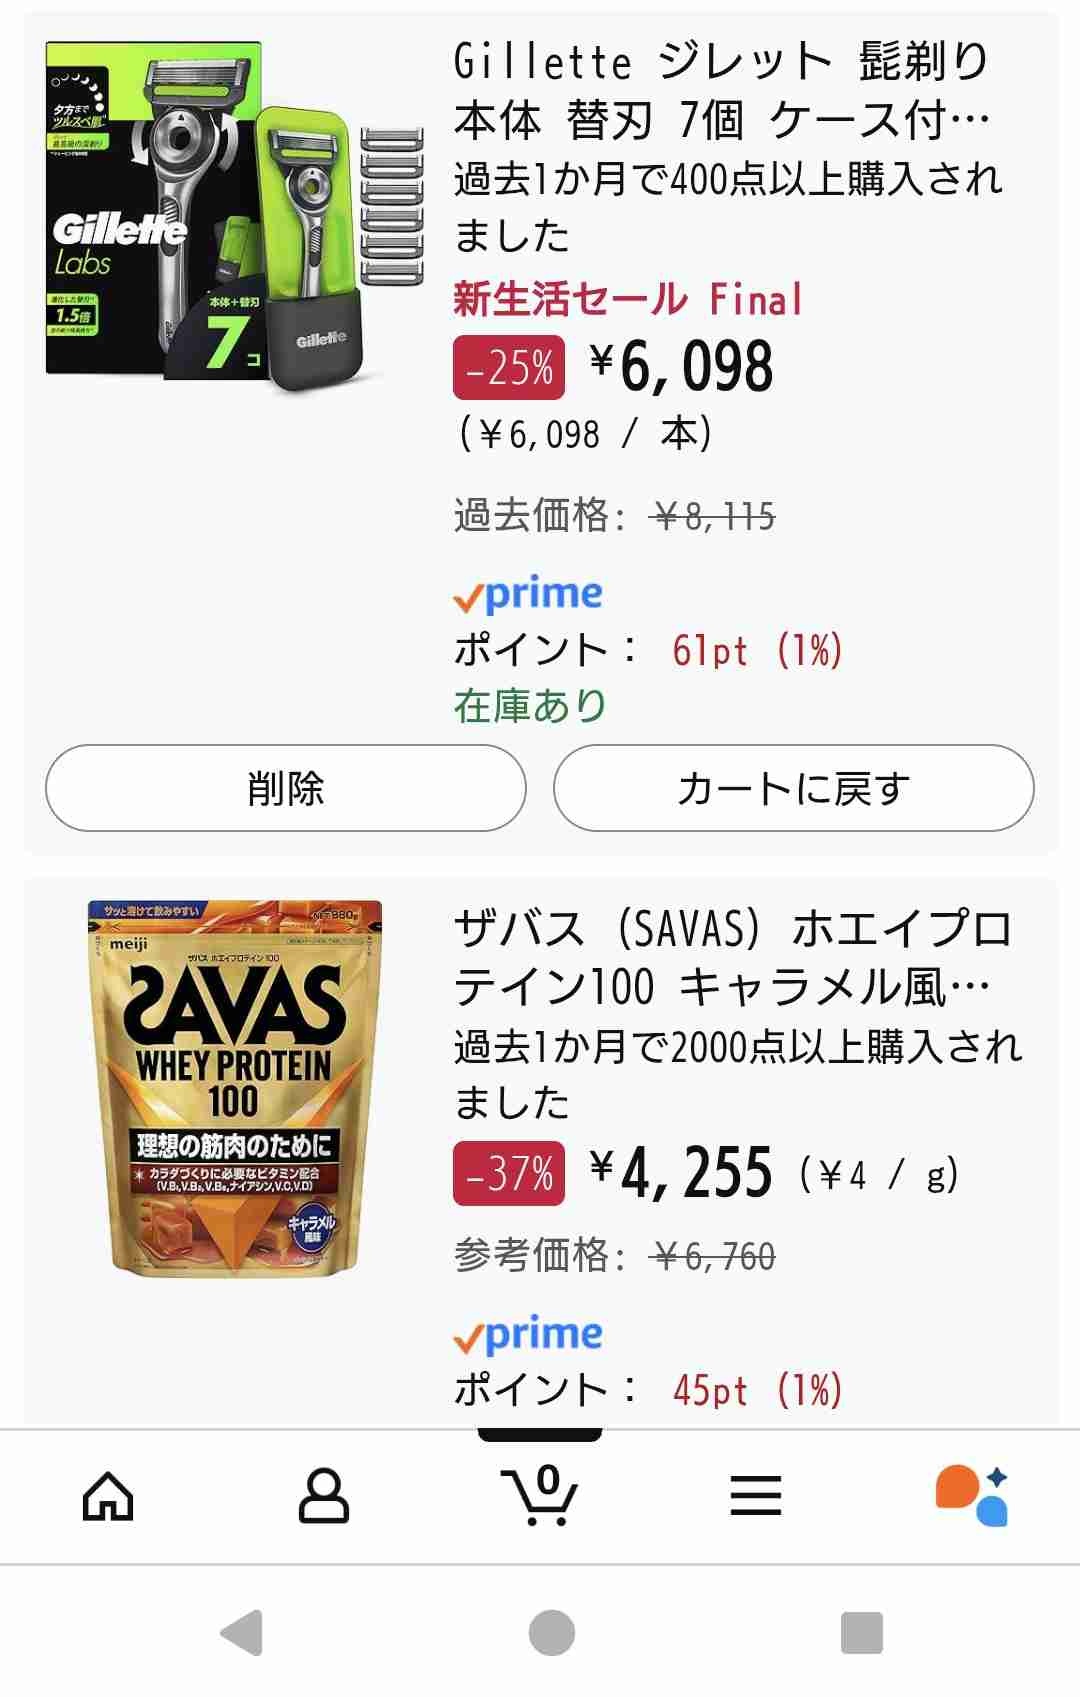Open the shopping cart icon
Screen dimensions: 1080x1697
pos(539,1496)
